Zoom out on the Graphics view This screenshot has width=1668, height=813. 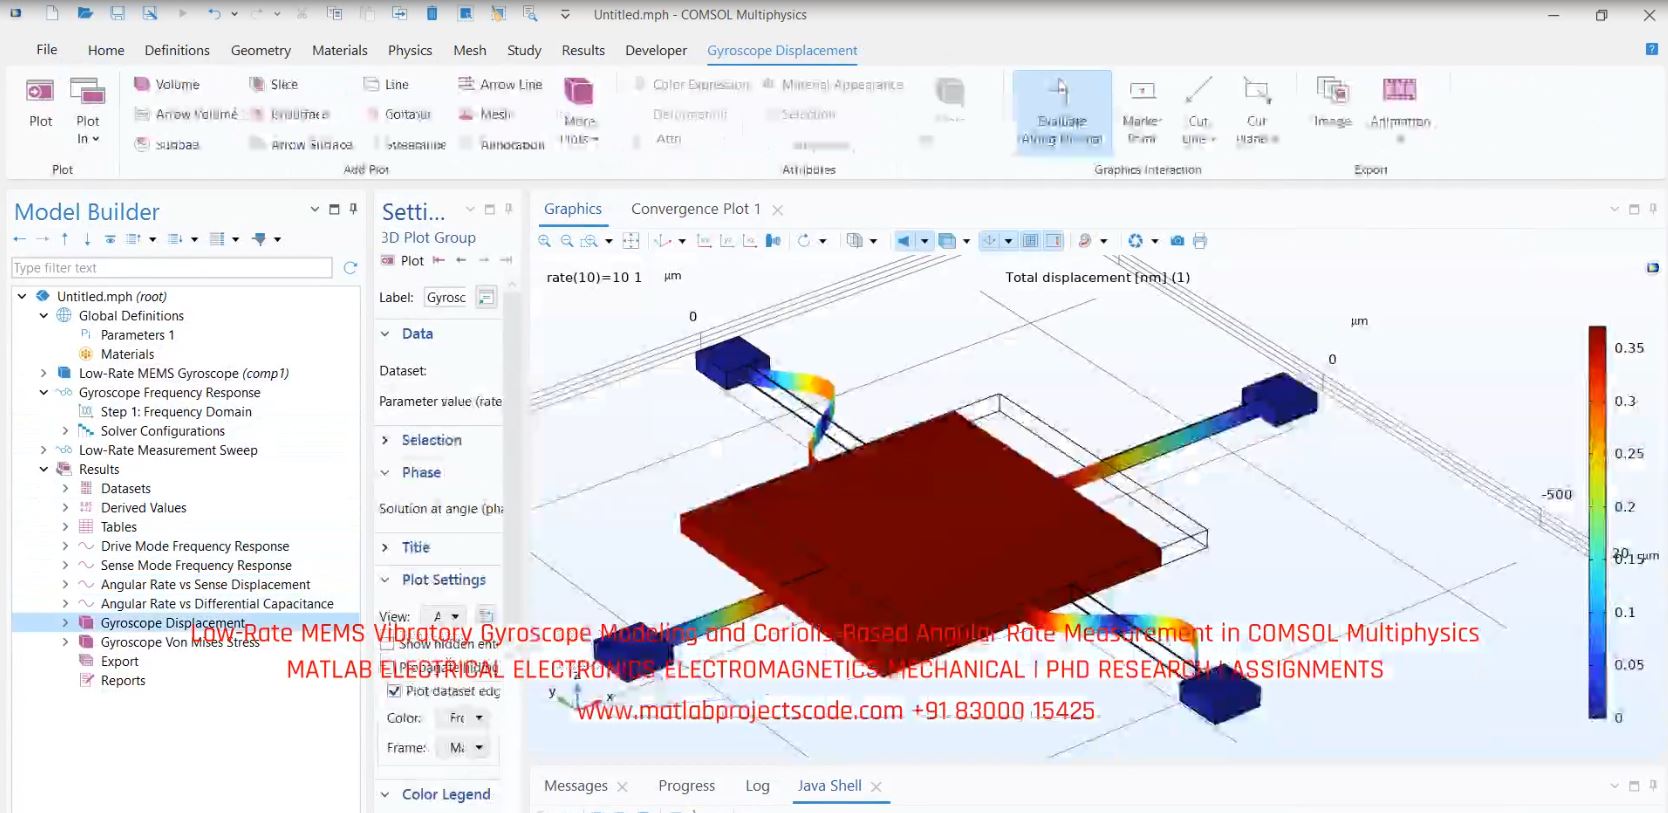pyautogui.click(x=567, y=241)
